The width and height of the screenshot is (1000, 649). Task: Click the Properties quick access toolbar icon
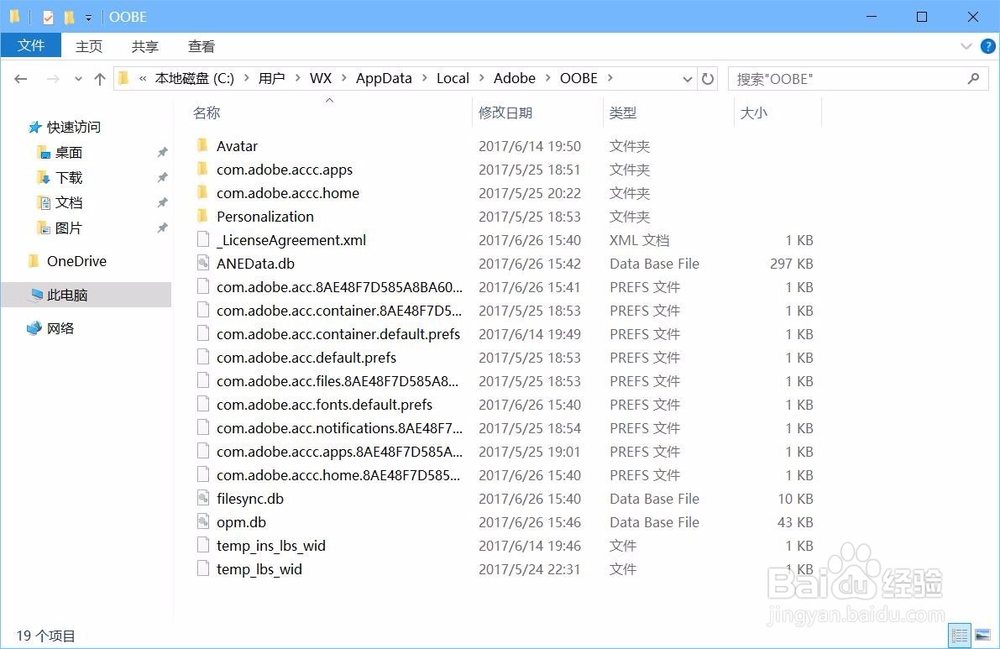(x=48, y=17)
